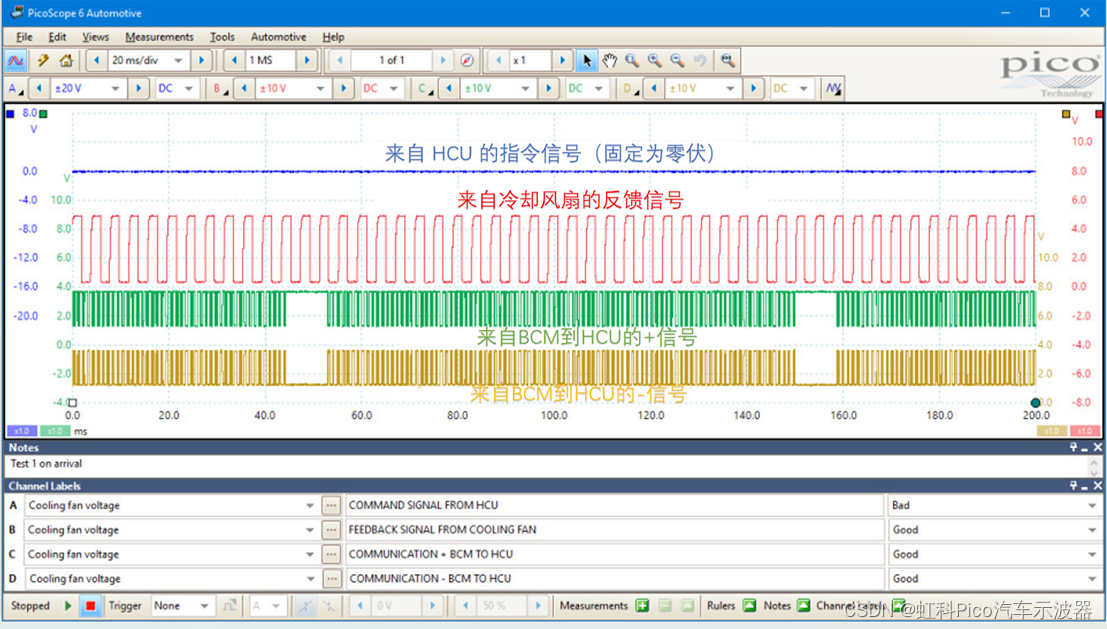Close the Notes panel
Viewport: 1107px width, 629px height.
(x=1098, y=448)
